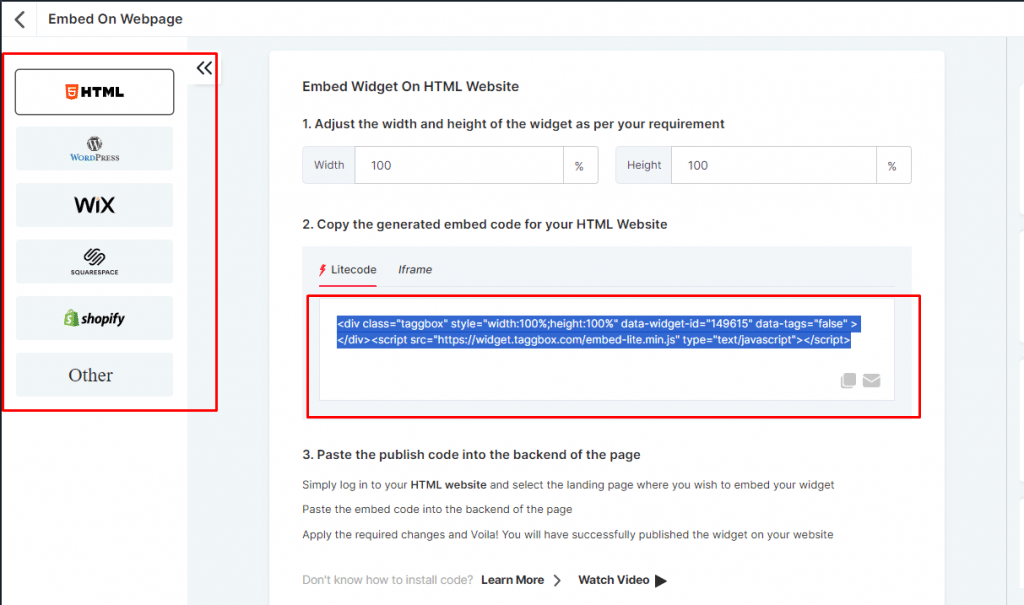Click Watch Video for install help
Image resolution: width=1024 pixels, height=605 pixels.
click(611, 580)
